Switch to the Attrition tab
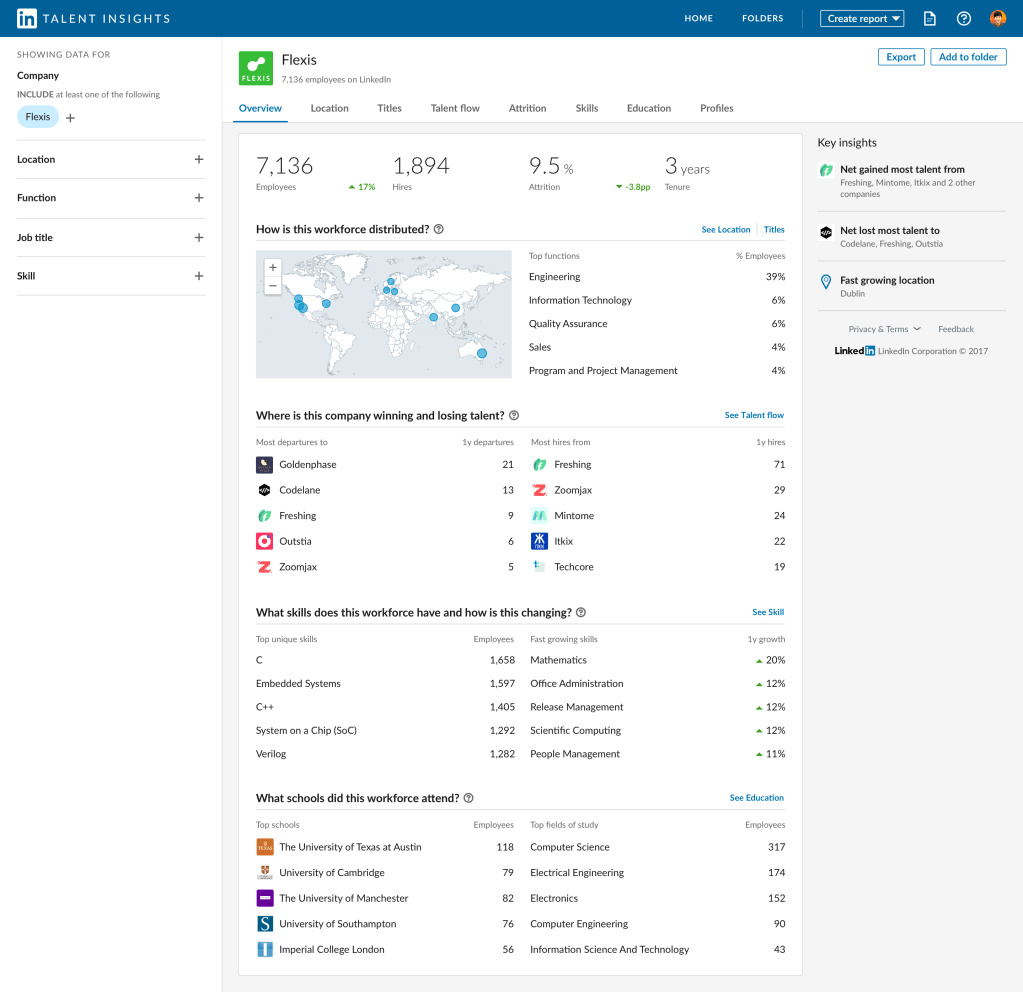 [x=527, y=108]
